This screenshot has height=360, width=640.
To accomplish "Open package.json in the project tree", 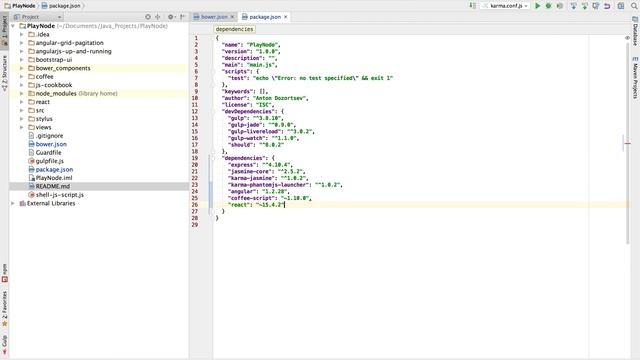I will [x=54, y=169].
